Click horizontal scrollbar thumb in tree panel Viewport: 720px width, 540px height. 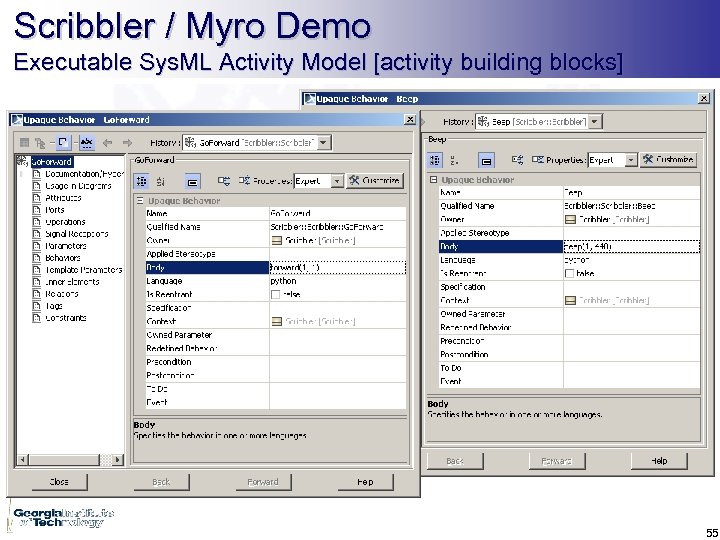pyautogui.click(x=64, y=459)
